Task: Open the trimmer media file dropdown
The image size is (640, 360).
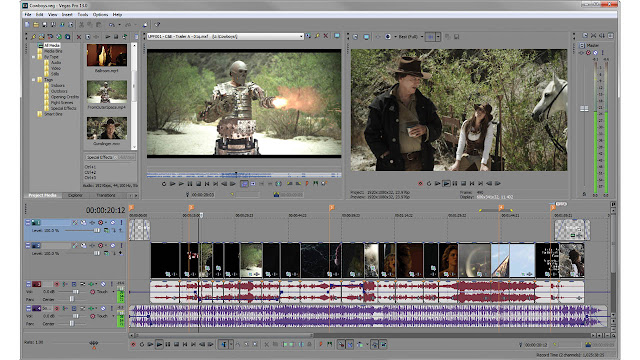Action: [x=301, y=36]
